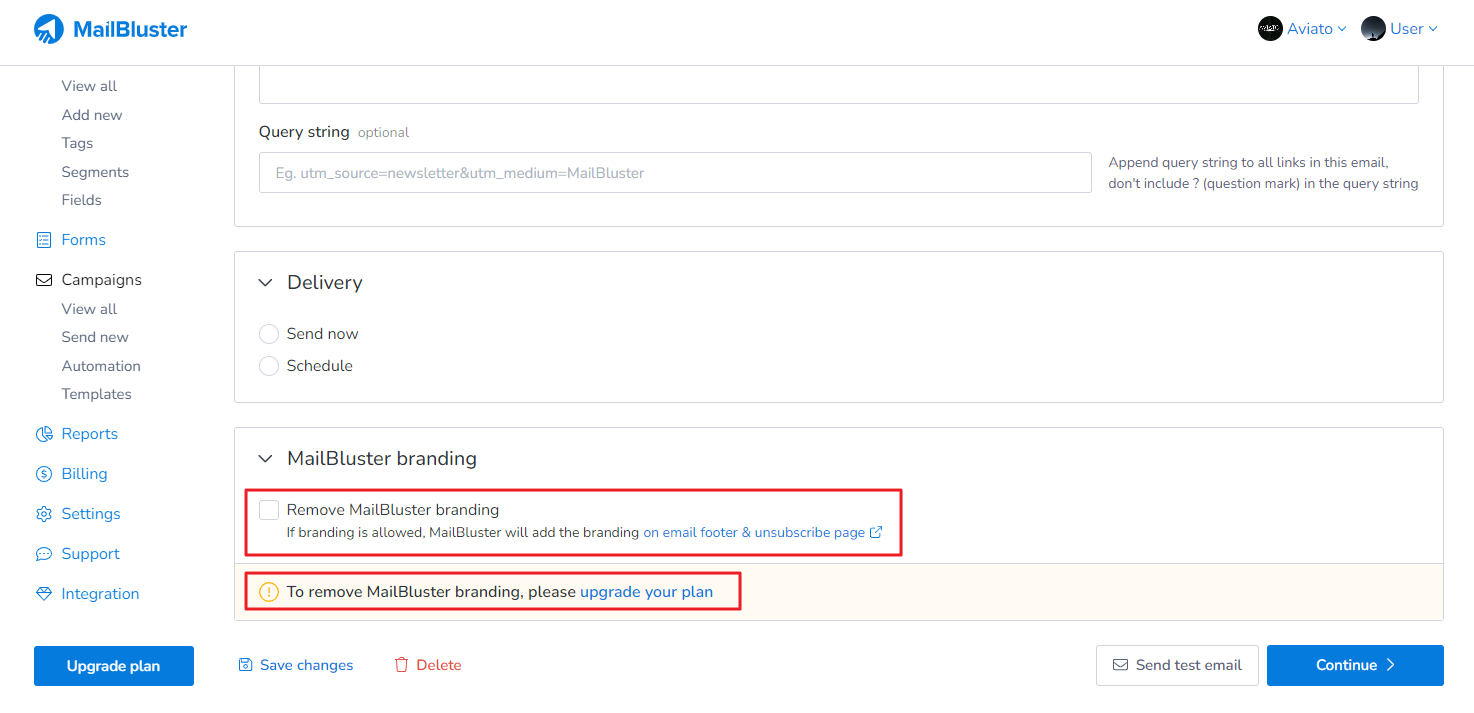Follow the upgrade your plan link
Image resolution: width=1474 pixels, height=713 pixels.
click(646, 592)
